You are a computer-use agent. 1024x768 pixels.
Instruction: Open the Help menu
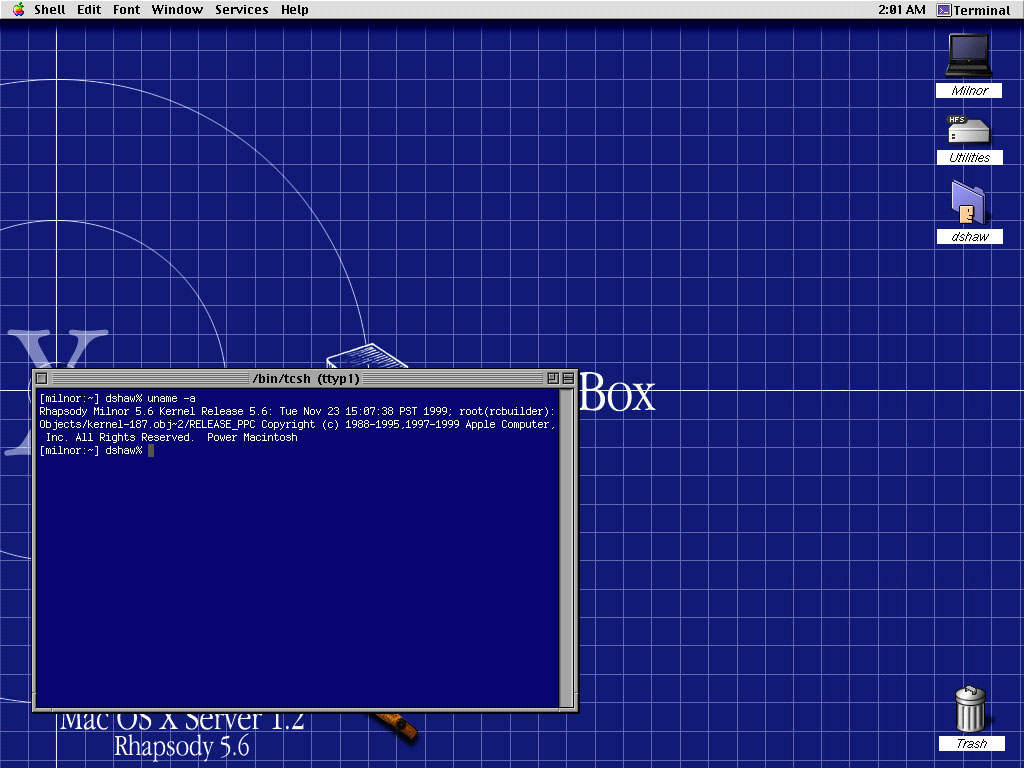pyautogui.click(x=295, y=10)
